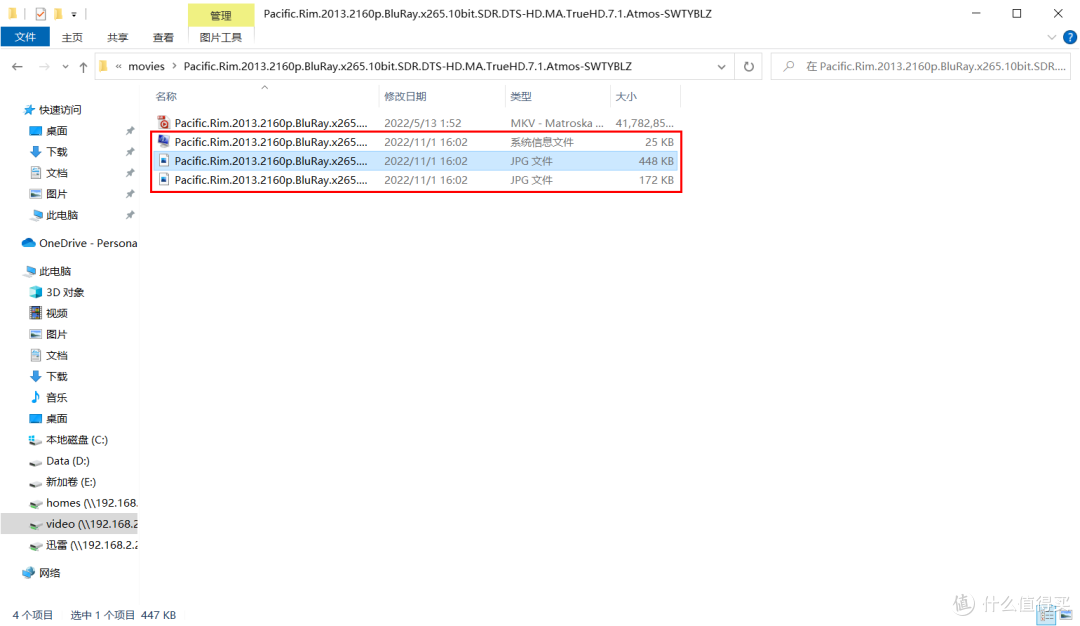The height and width of the screenshot is (626, 1080).
Task: Click the Quick access star icon
Action: (29, 109)
